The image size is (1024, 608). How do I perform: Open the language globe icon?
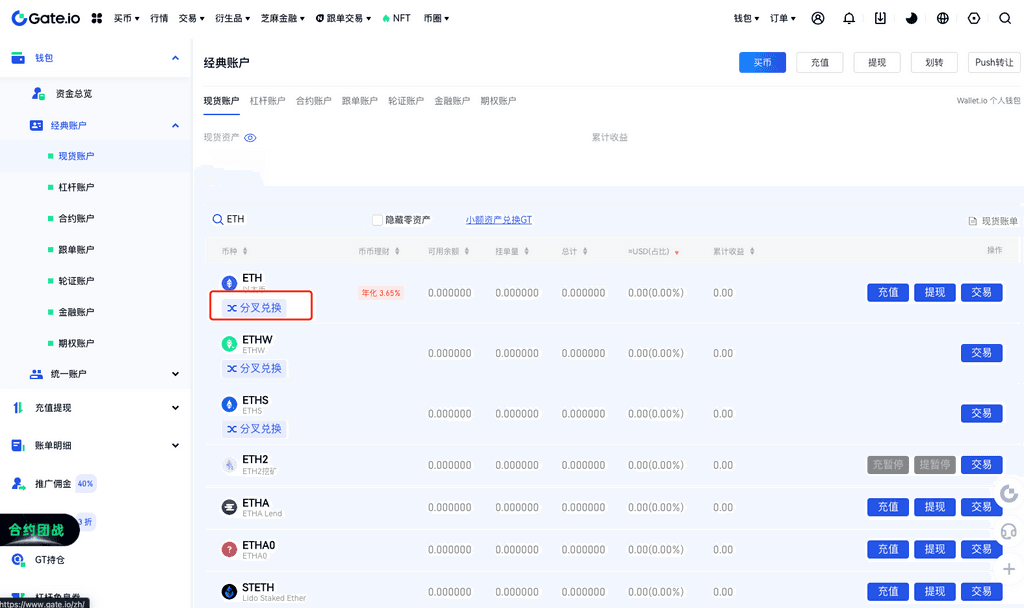[942, 18]
